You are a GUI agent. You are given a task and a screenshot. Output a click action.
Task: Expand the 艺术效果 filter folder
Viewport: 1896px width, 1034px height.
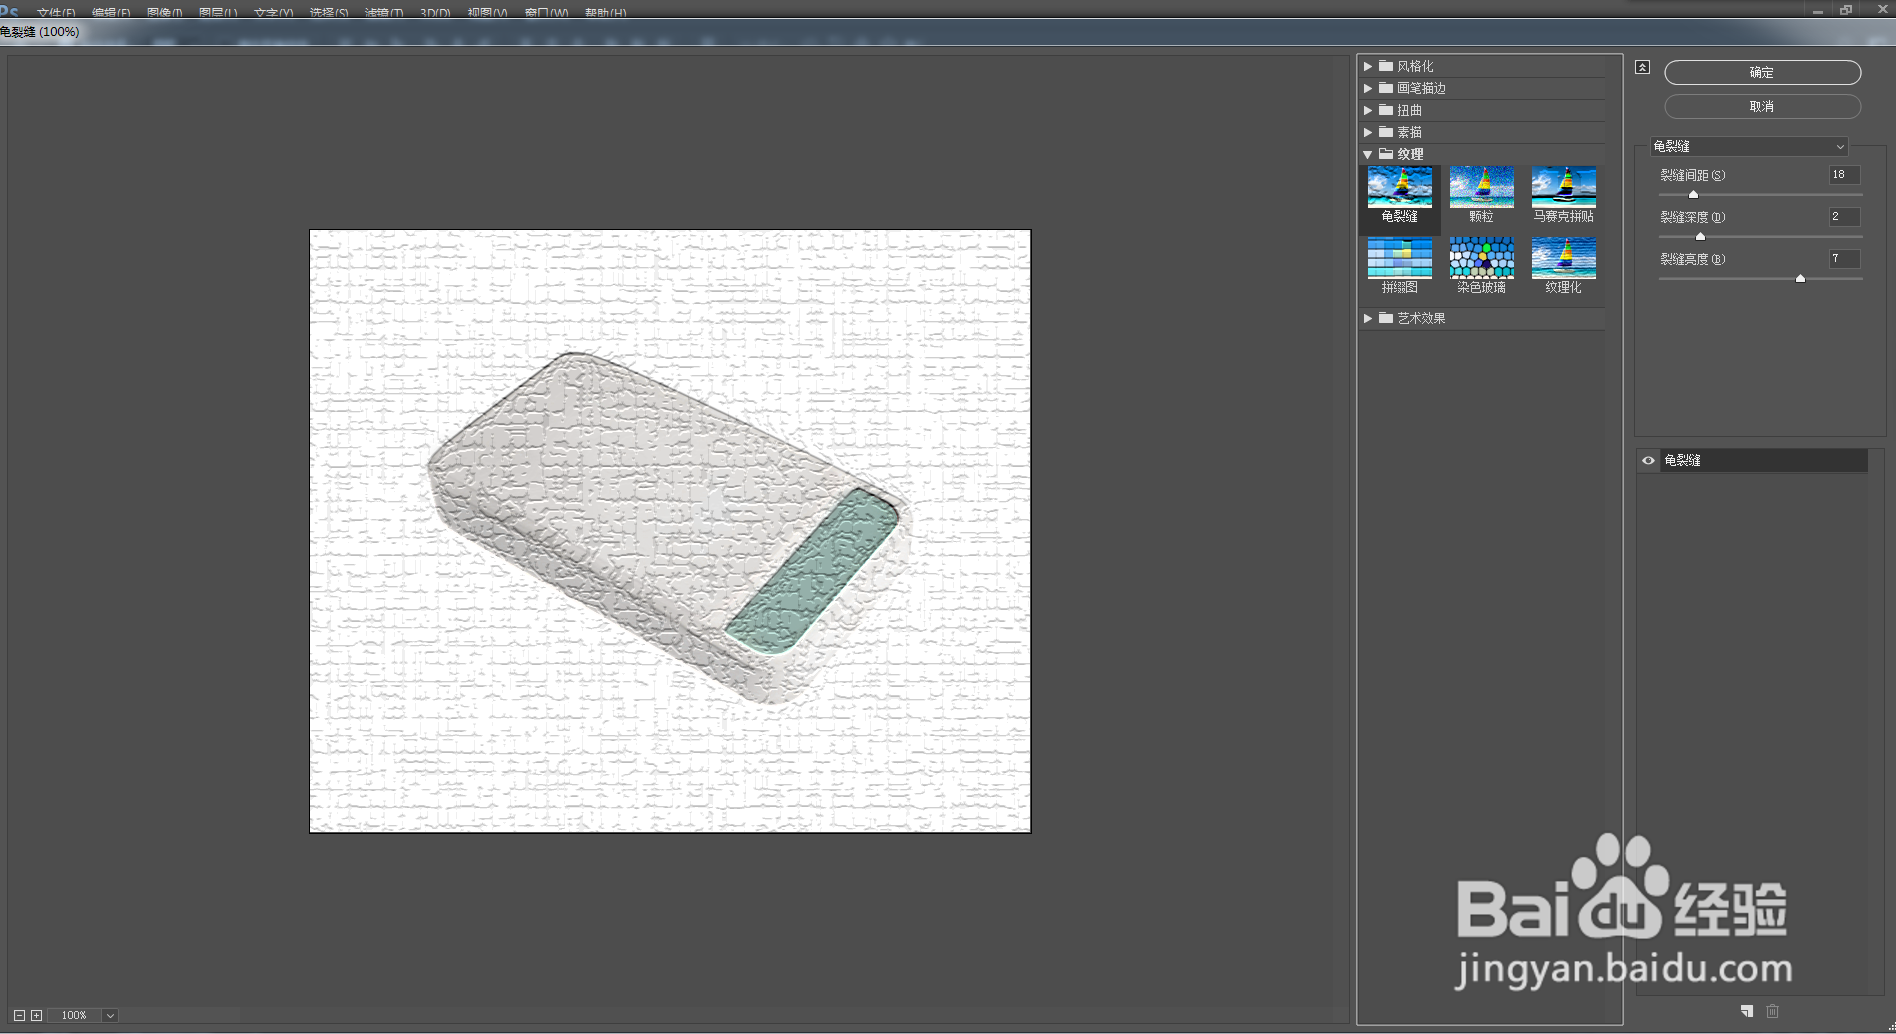(x=1368, y=318)
